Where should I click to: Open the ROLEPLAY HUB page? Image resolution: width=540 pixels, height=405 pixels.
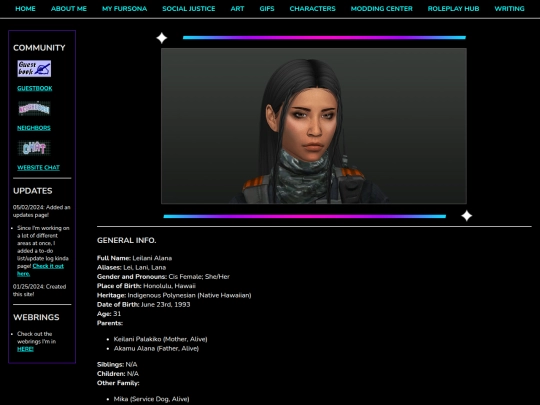pyautogui.click(x=453, y=9)
